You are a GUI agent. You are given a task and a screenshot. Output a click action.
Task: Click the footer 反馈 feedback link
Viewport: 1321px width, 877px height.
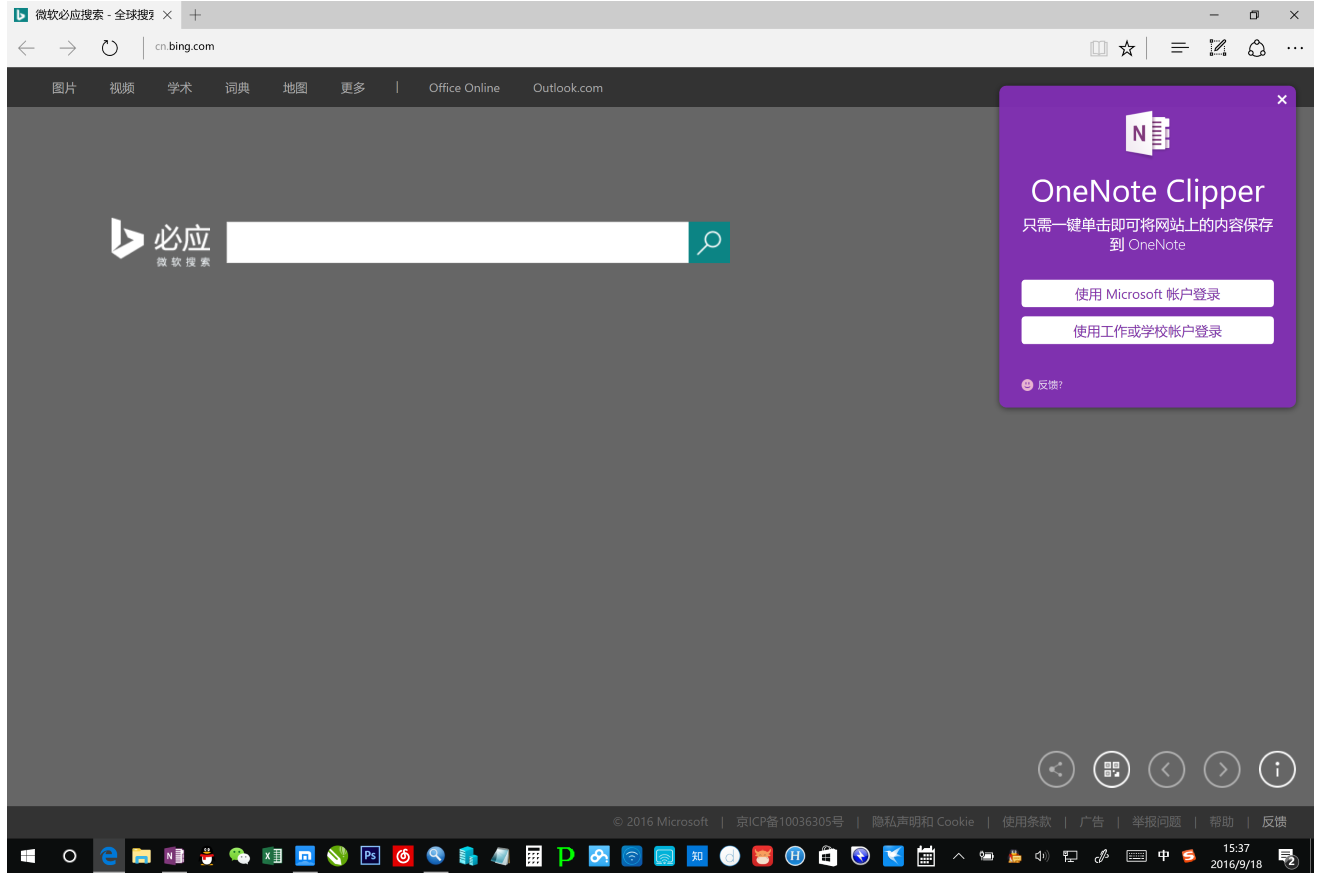coord(1274,822)
